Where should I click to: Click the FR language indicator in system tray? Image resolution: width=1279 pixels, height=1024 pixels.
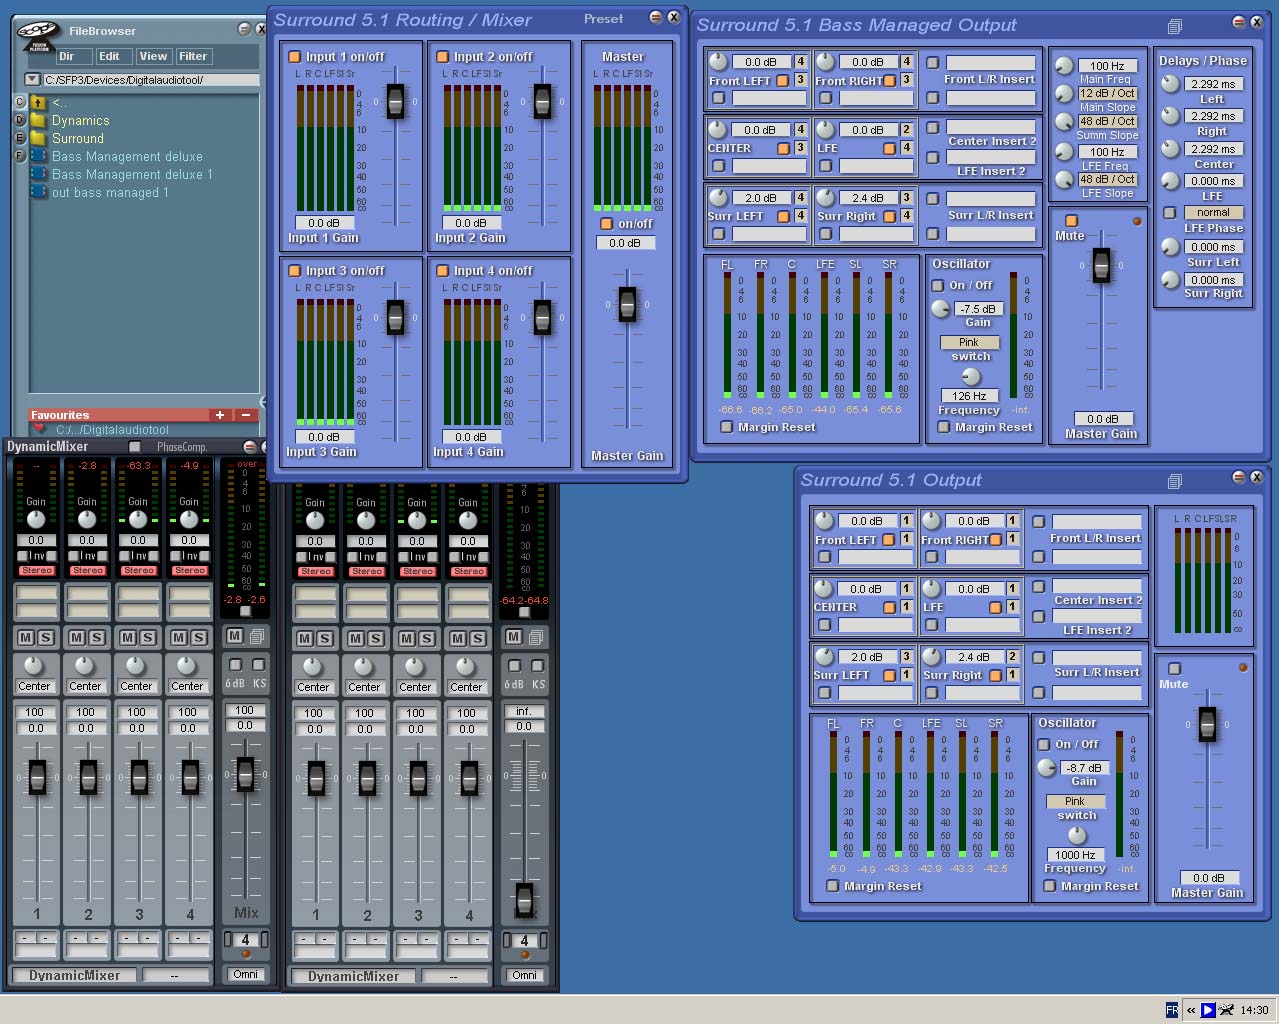coord(1171,1010)
